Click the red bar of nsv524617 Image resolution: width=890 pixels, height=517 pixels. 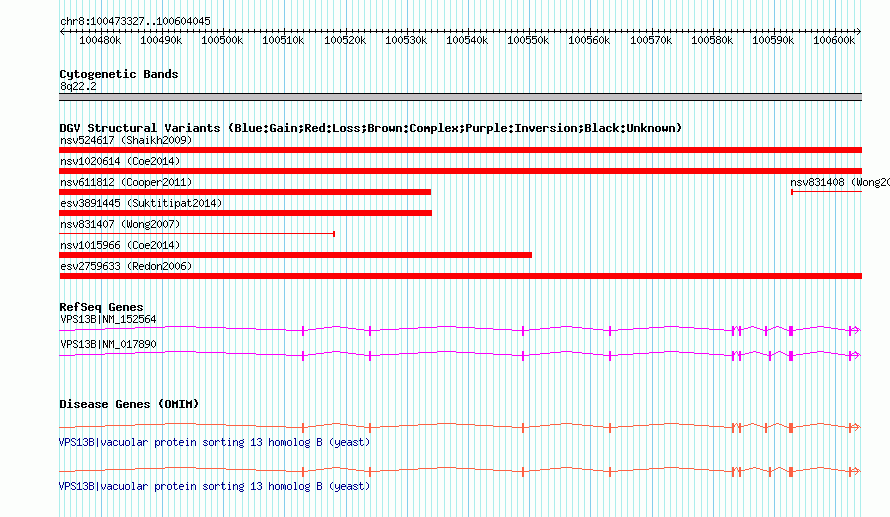[460, 150]
